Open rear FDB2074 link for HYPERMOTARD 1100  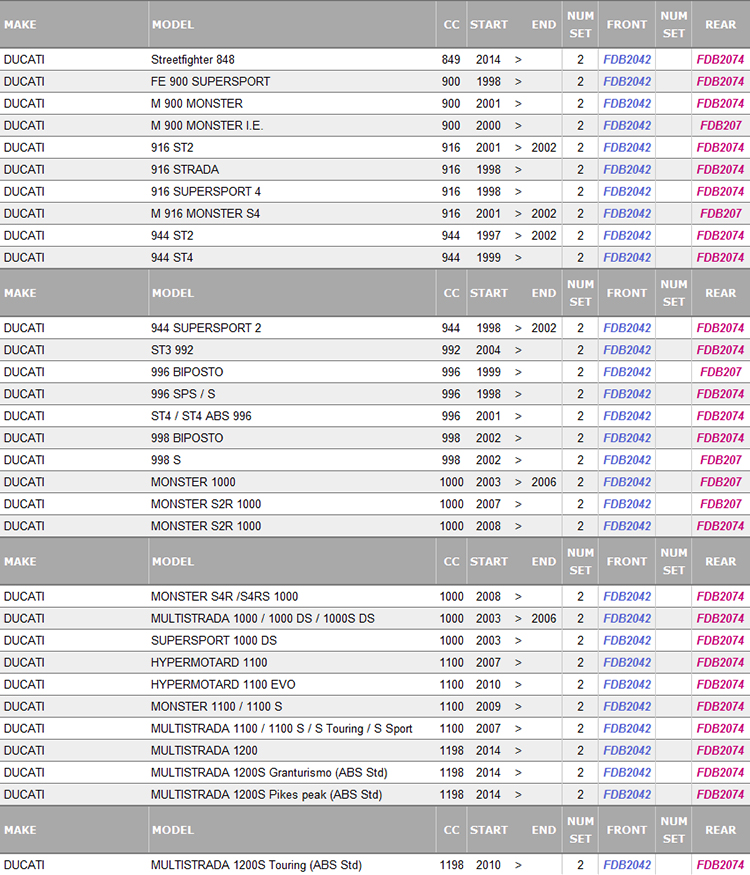tap(720, 663)
